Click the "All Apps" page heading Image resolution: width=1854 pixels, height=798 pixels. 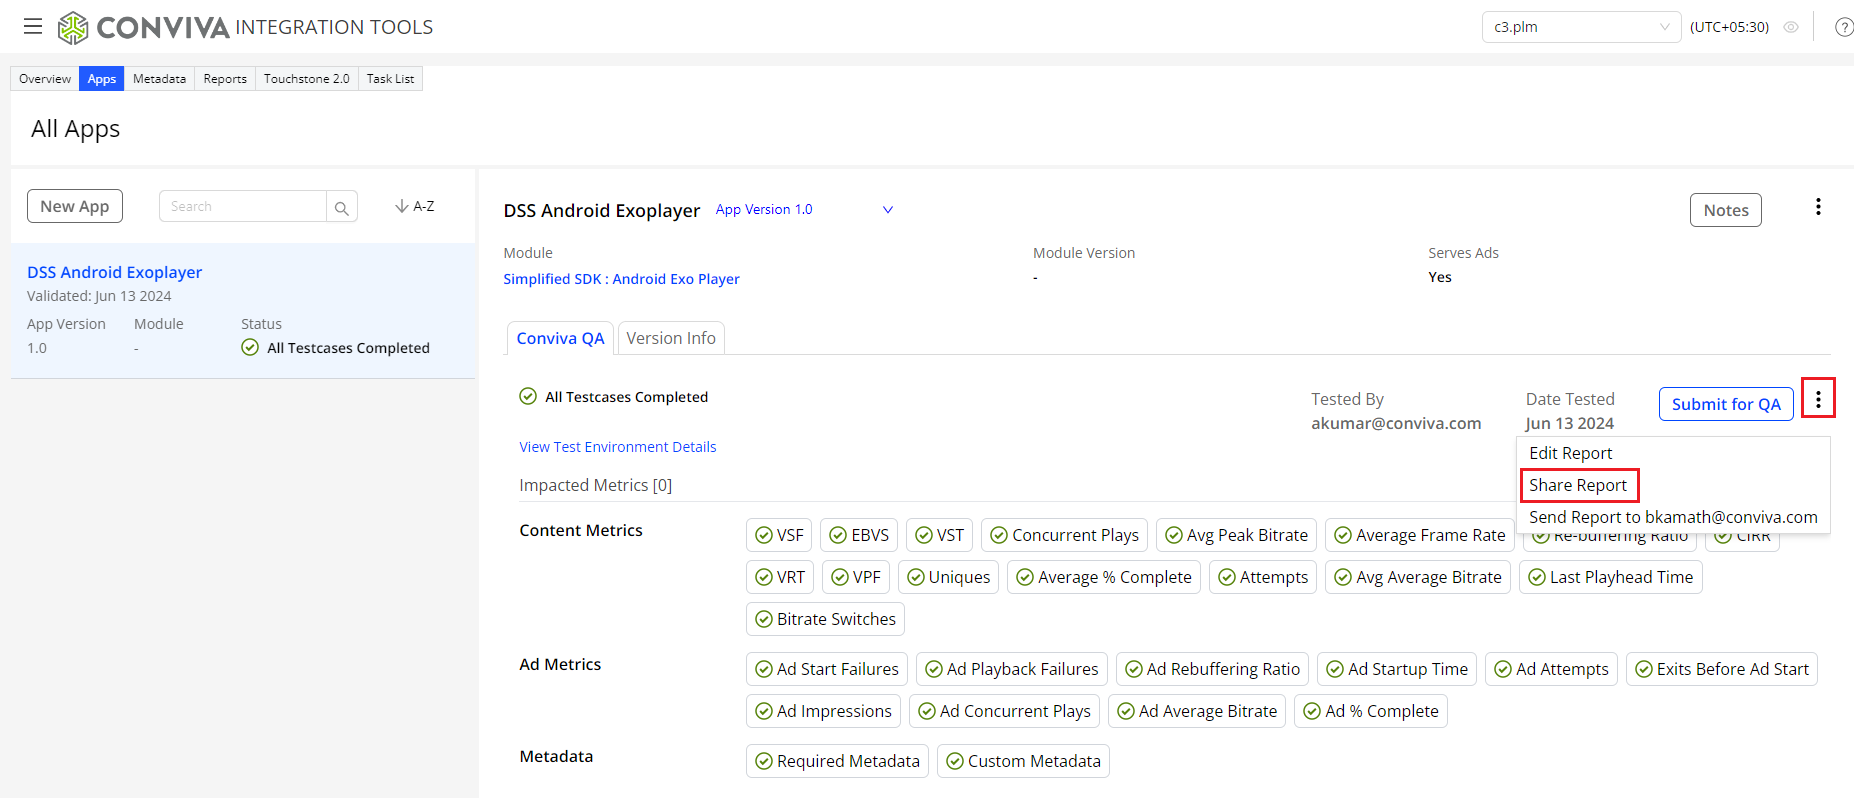click(75, 129)
